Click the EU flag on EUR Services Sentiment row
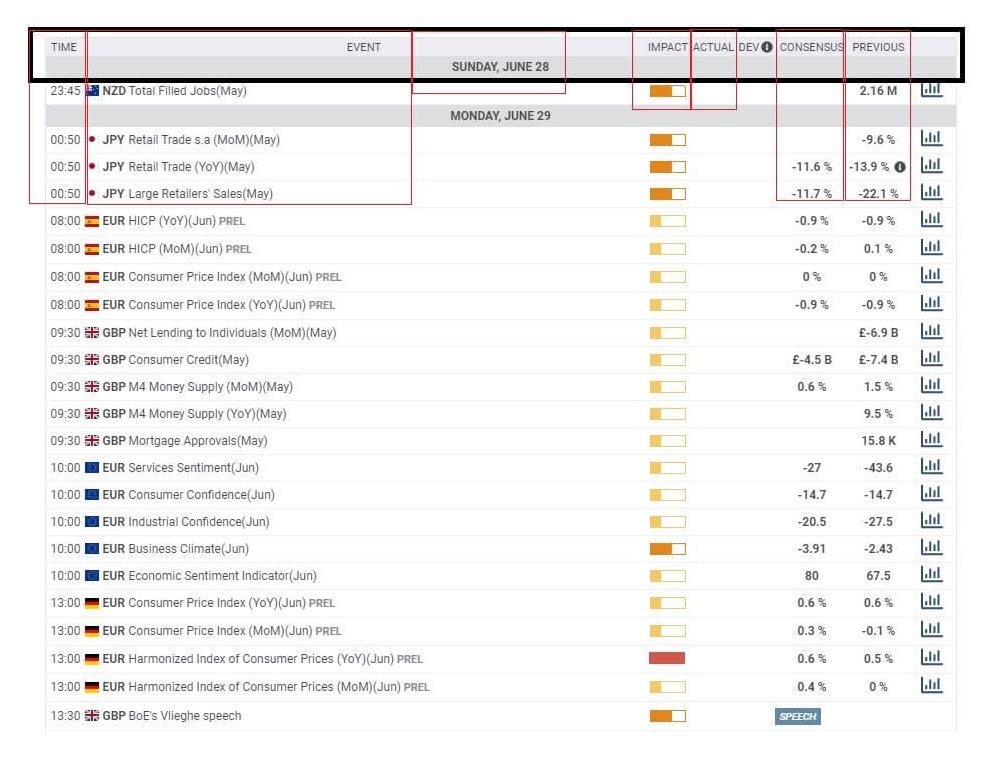 click(x=92, y=468)
